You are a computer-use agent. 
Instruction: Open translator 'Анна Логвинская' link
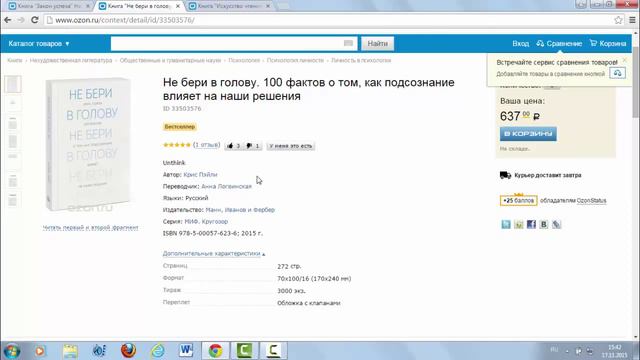click(x=227, y=187)
